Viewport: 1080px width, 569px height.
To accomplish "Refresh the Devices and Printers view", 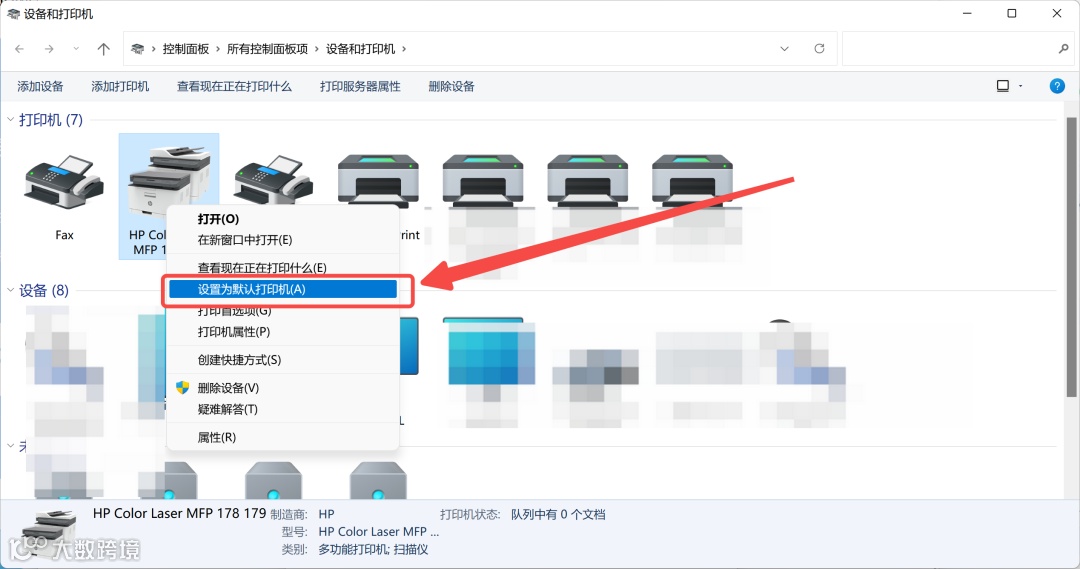I will tap(819, 49).
